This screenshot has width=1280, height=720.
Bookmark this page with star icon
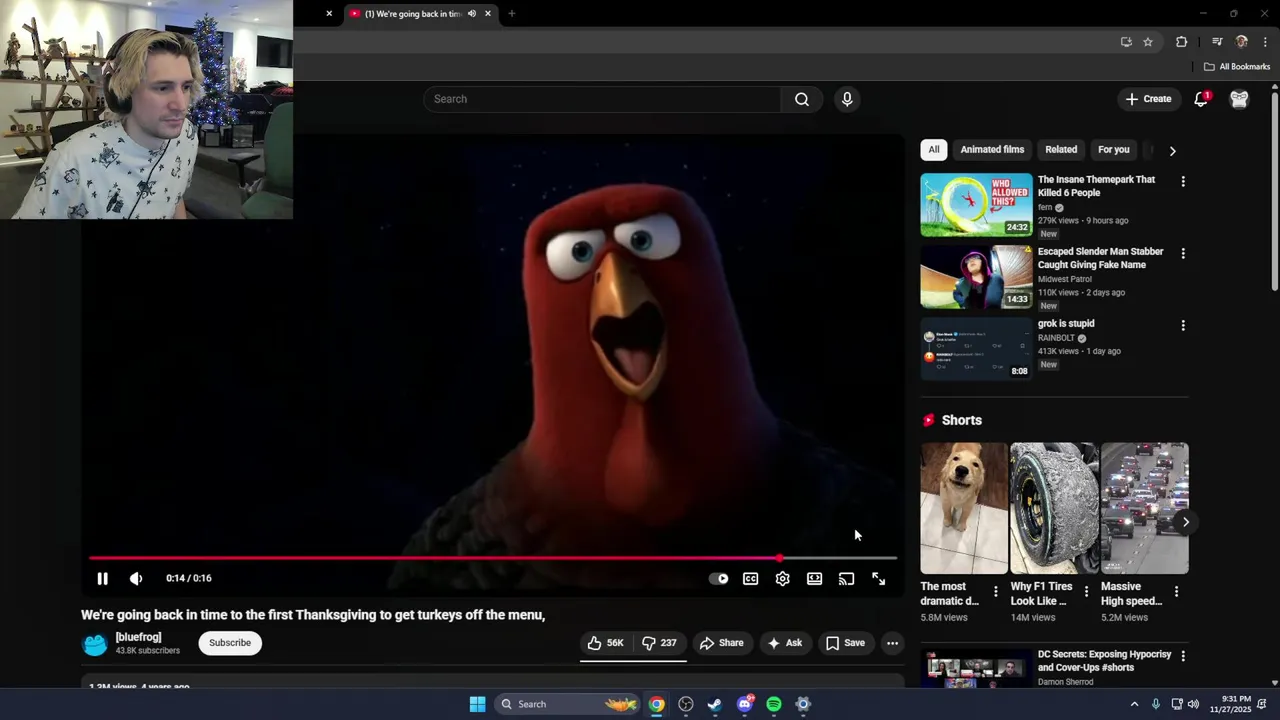(1148, 42)
